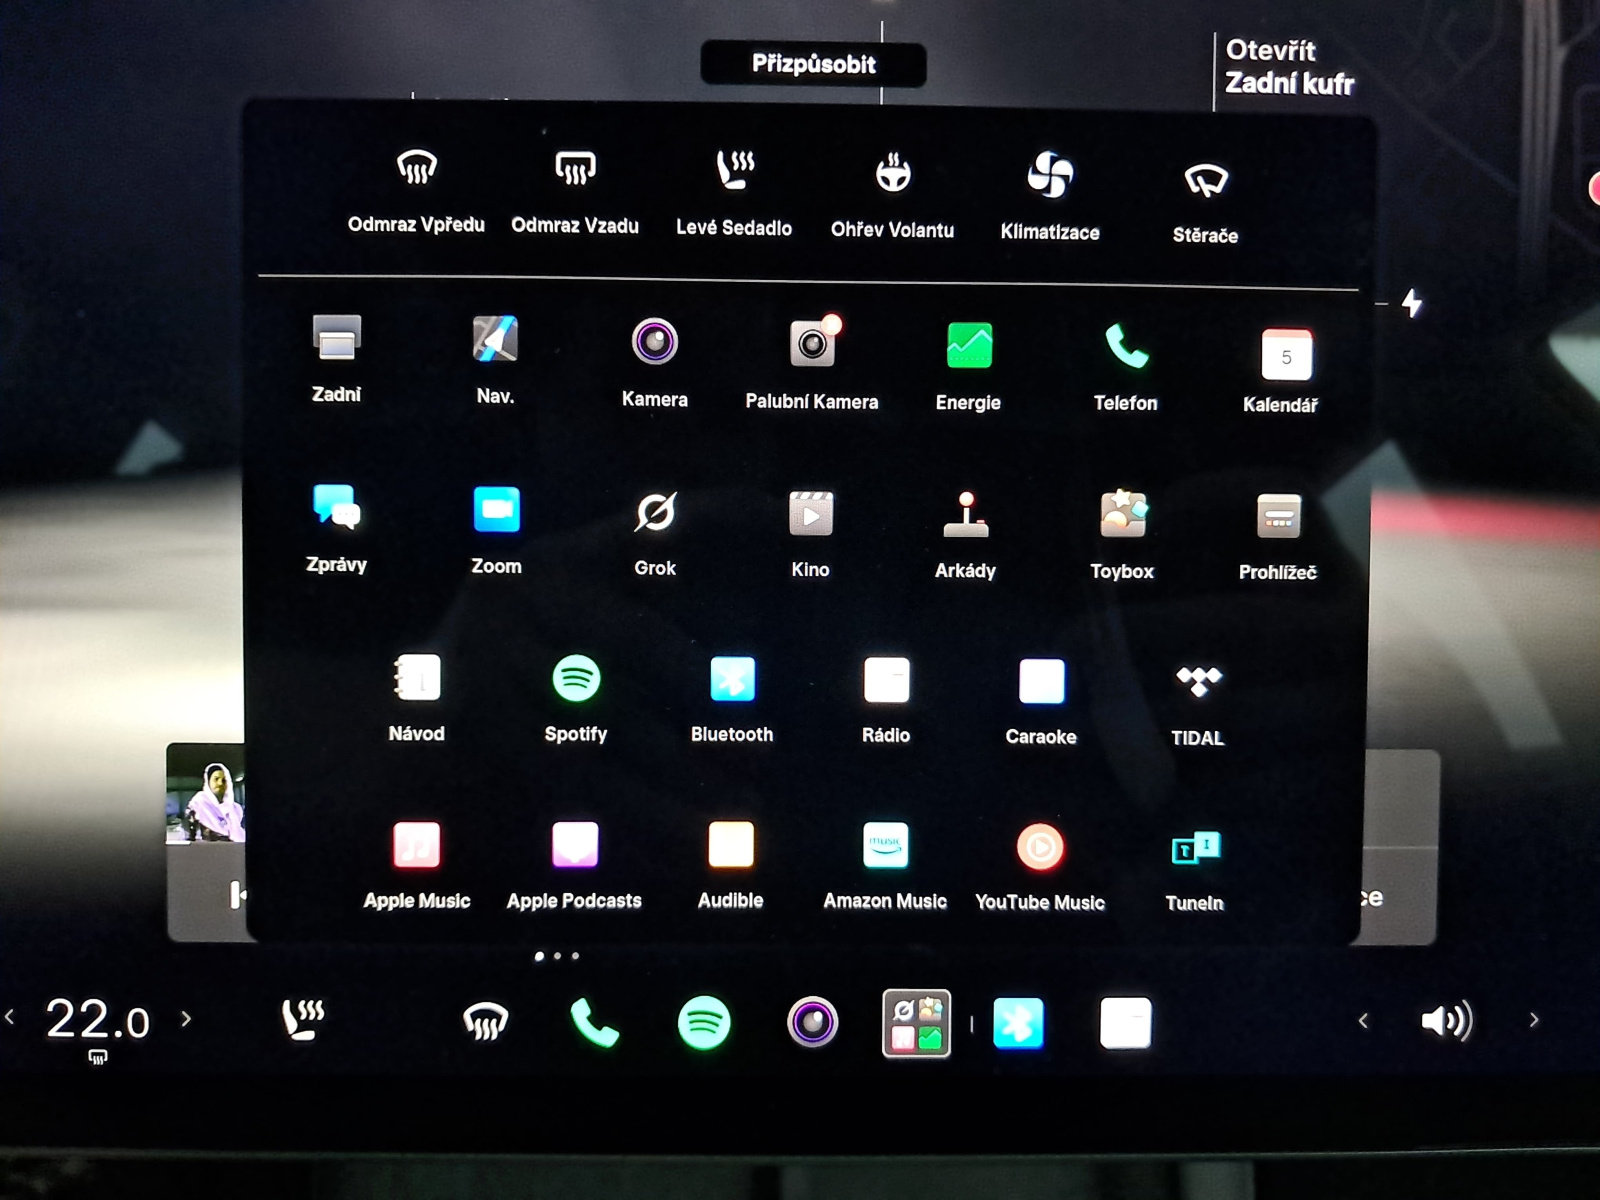Toggle Odmraz Vpředu front defrost
Viewport: 1600px width, 1200px height.
pos(416,191)
